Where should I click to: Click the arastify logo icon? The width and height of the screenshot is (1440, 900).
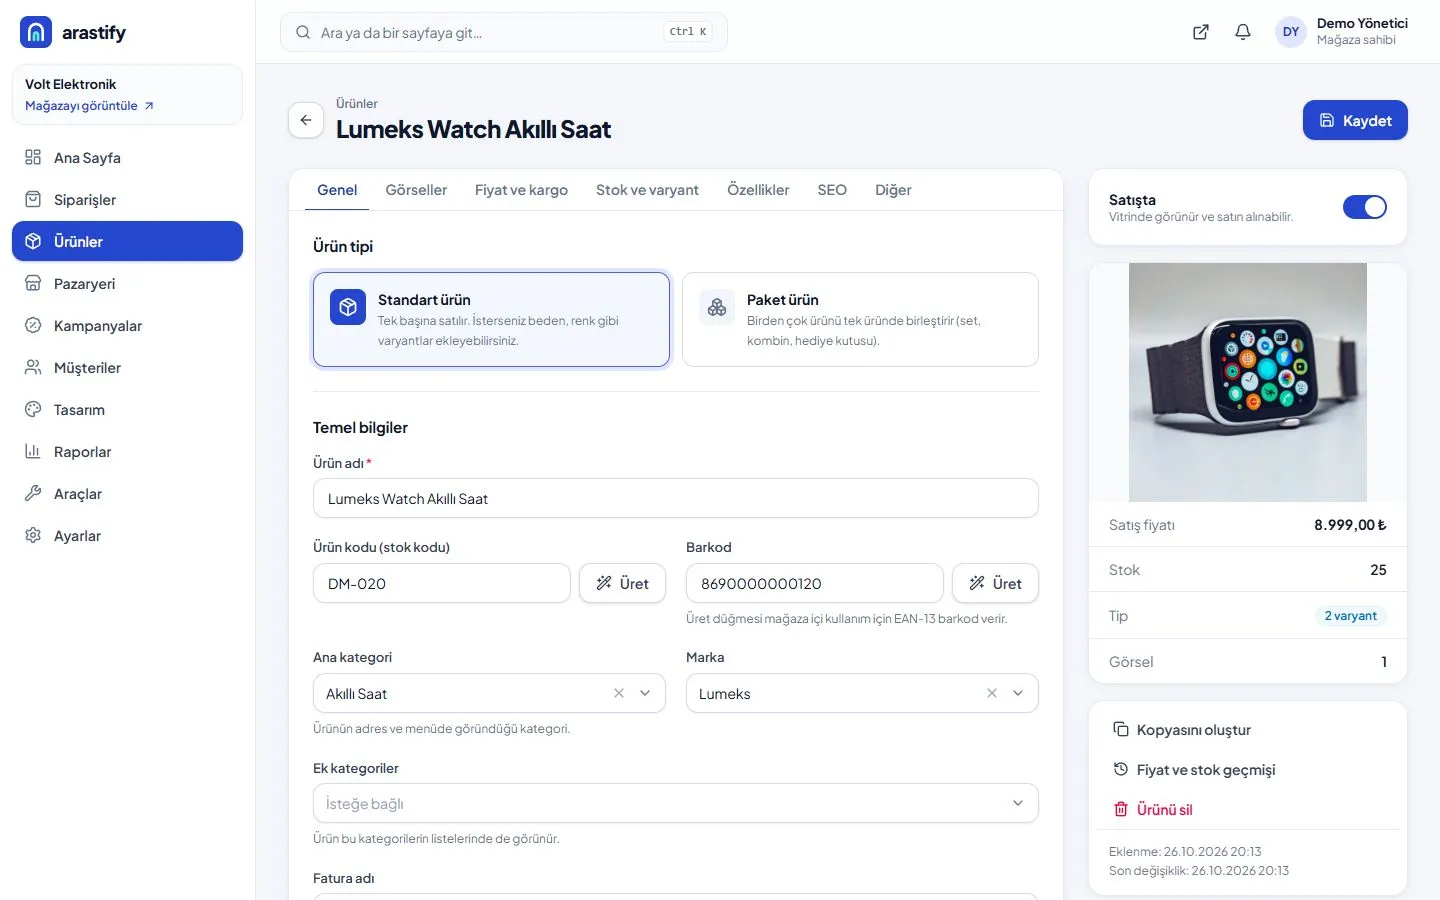pos(36,32)
